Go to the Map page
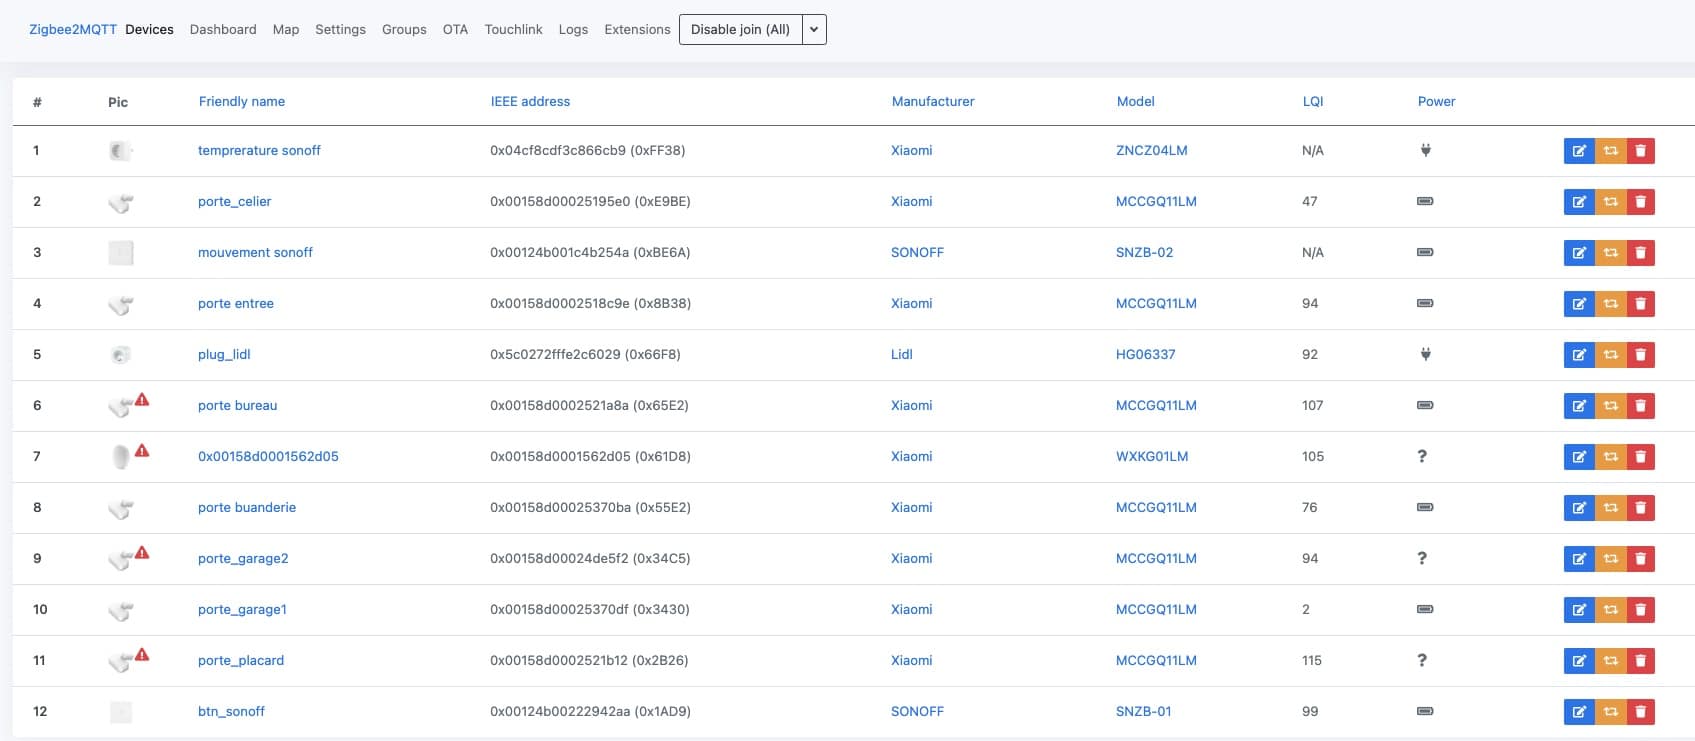Screen dimensions: 1695x741 pos(286,30)
